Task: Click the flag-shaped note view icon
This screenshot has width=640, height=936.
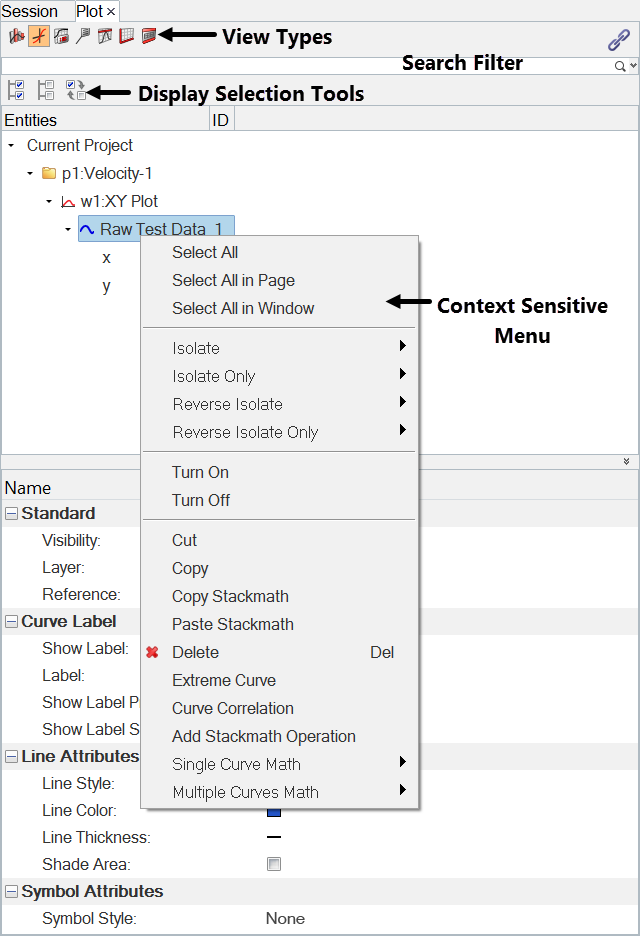Action: [83, 37]
